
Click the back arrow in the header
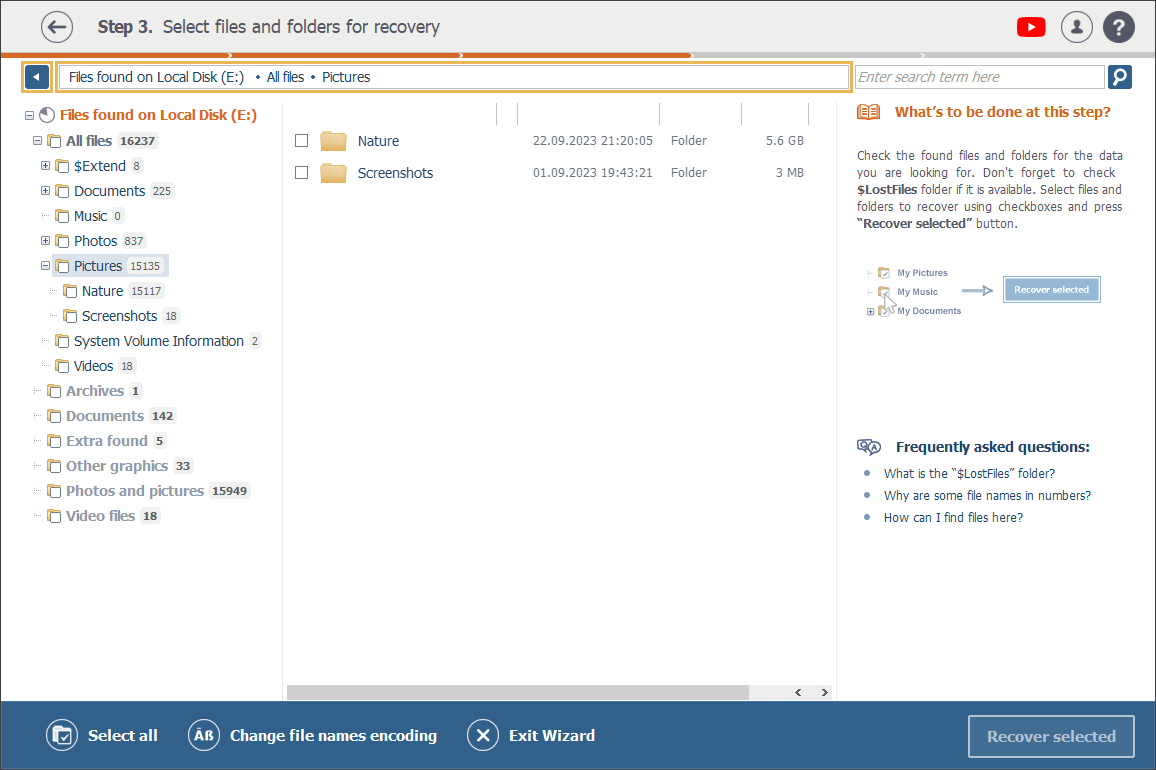coord(58,27)
